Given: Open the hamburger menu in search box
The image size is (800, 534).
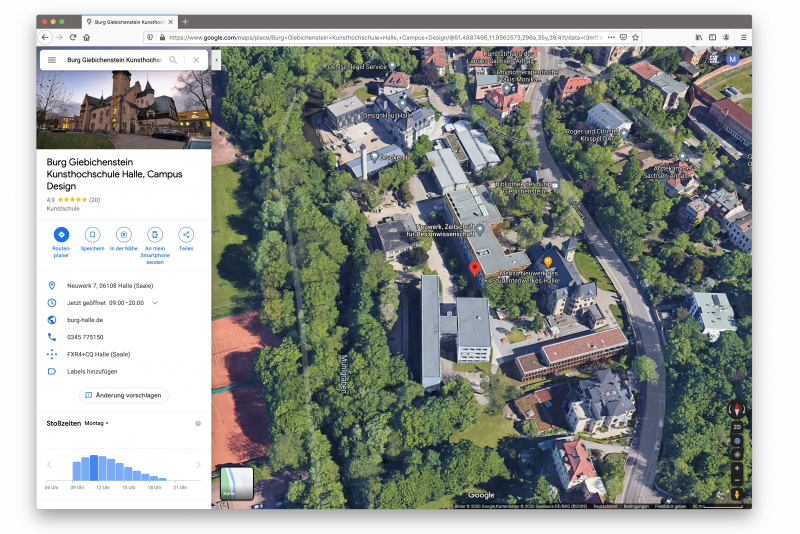Looking at the screenshot, I should tap(52, 60).
